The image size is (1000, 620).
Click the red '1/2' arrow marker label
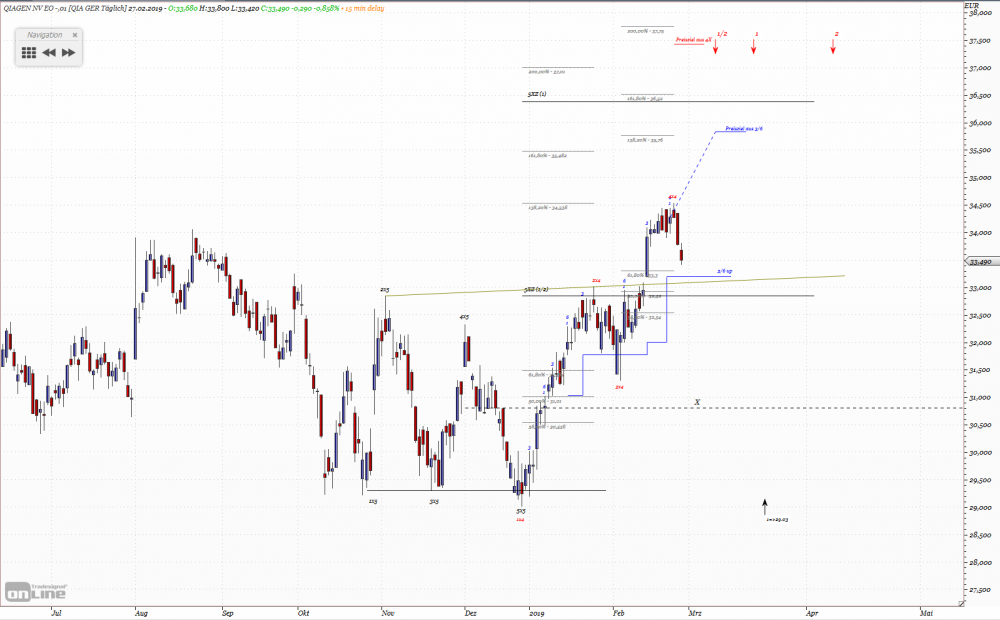tap(722, 34)
